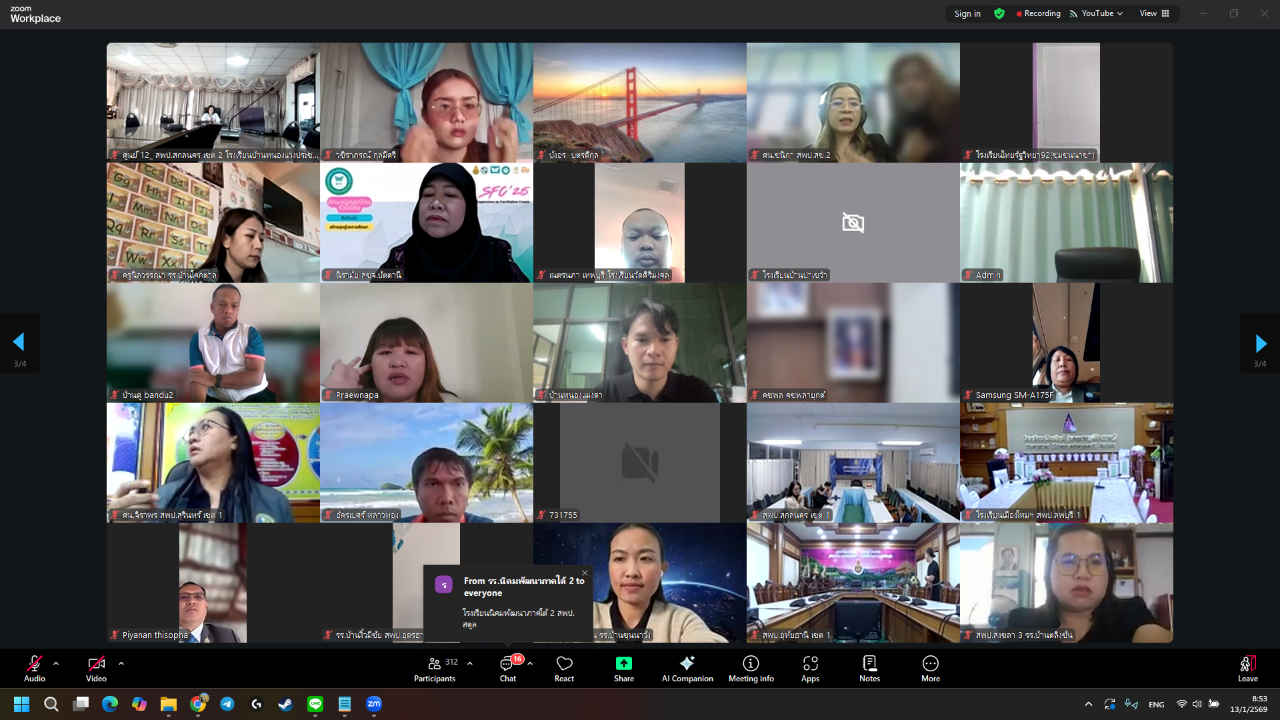
Task: Click the React heart icon
Action: point(564,668)
